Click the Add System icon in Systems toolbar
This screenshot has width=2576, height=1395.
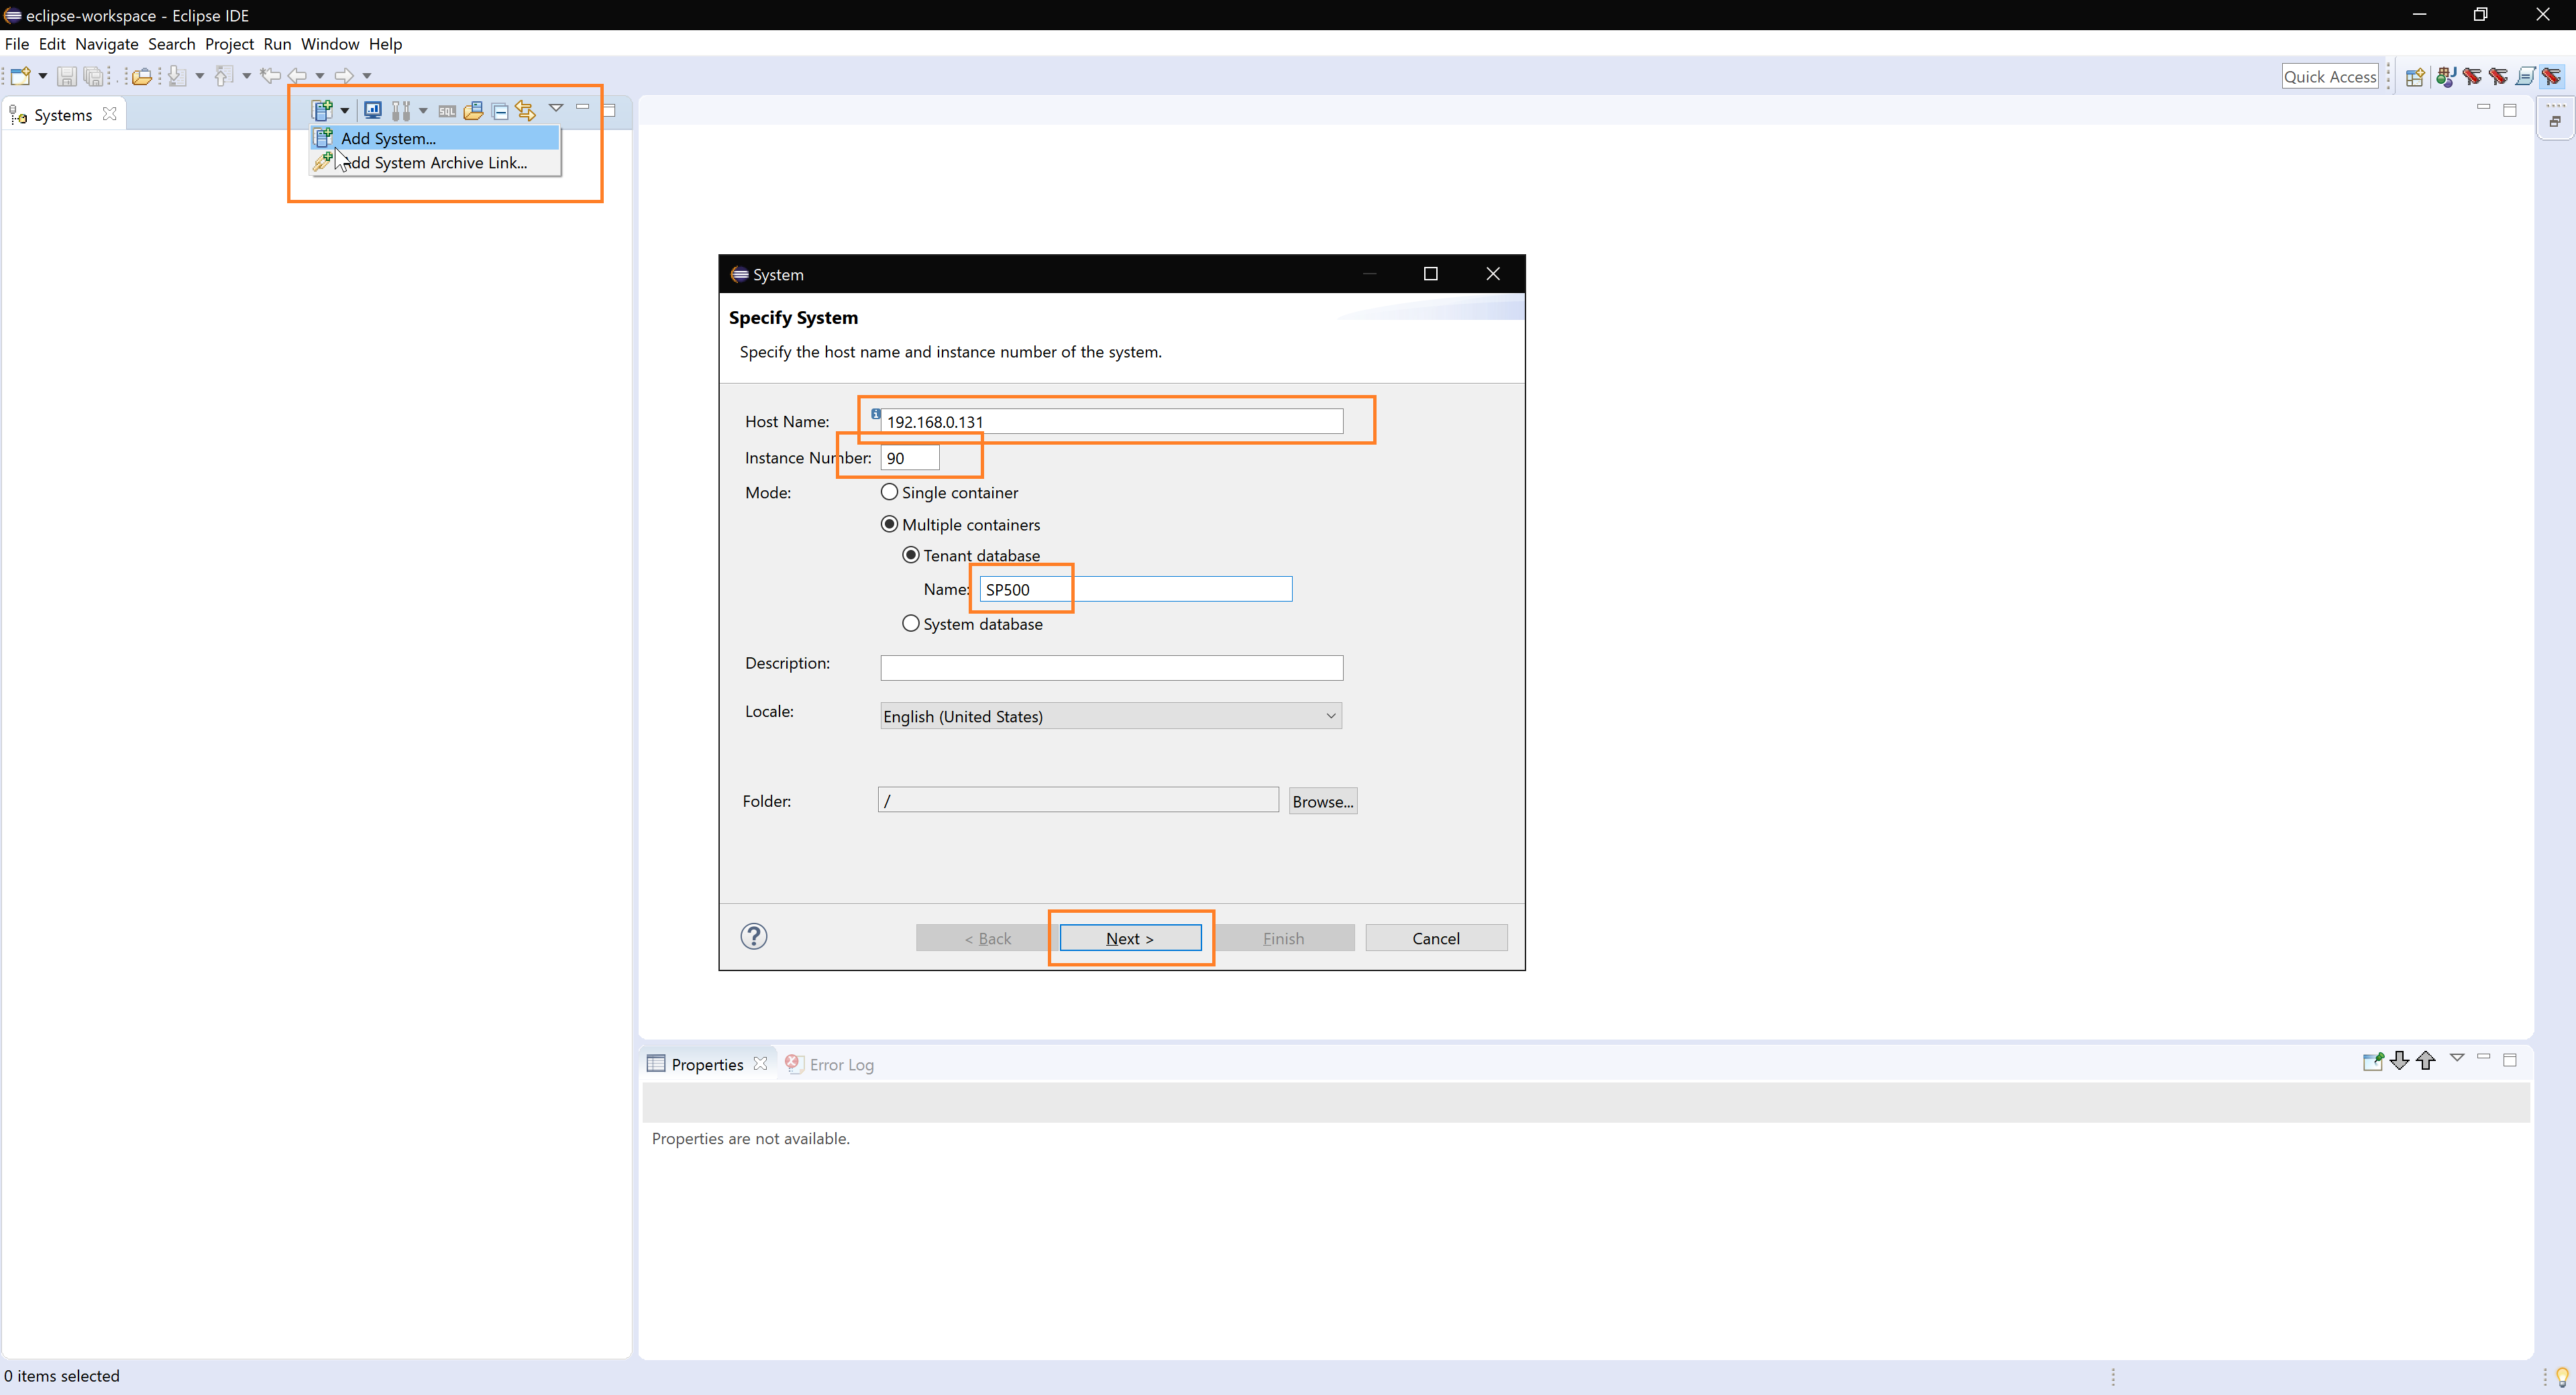point(322,110)
